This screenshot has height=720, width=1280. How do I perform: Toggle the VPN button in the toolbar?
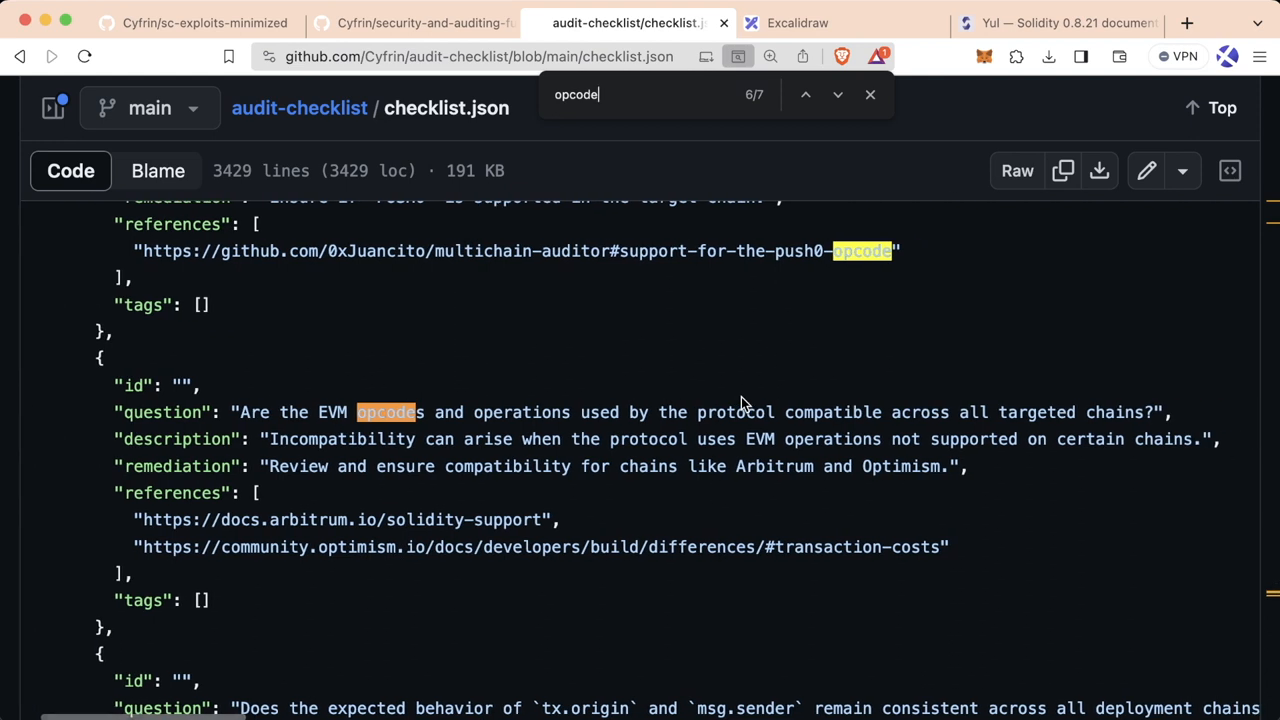(1178, 56)
